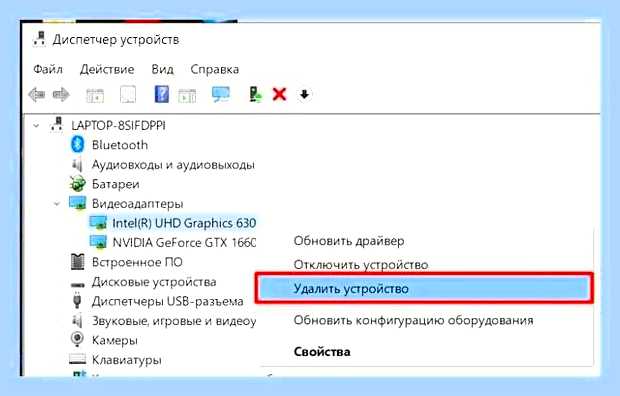This screenshot has width=620, height=396.
Task: Click the Клавиатуры keyboard icon
Action: point(78,359)
